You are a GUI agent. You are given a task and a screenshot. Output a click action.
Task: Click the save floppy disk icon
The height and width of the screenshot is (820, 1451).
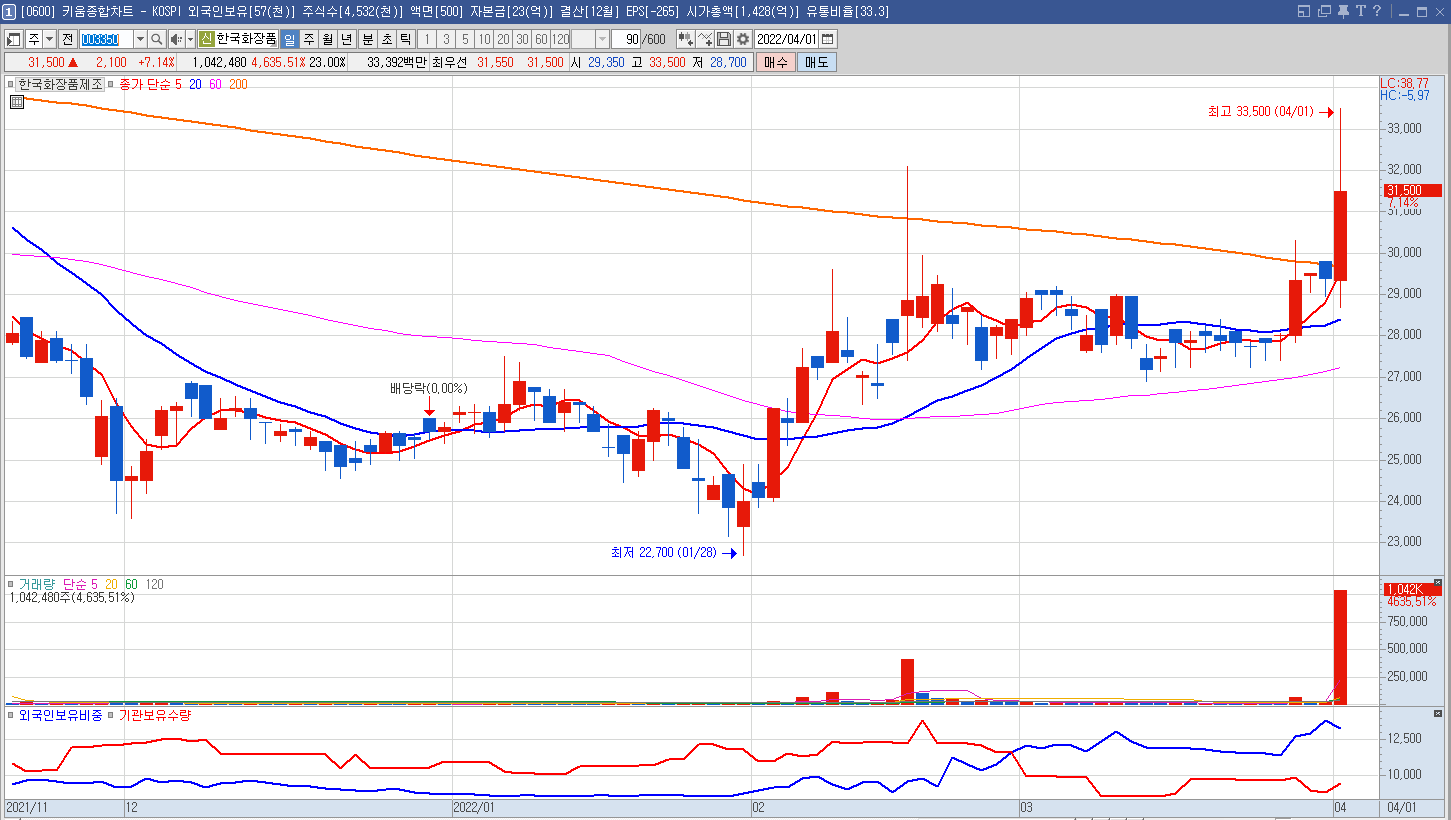[x=724, y=39]
